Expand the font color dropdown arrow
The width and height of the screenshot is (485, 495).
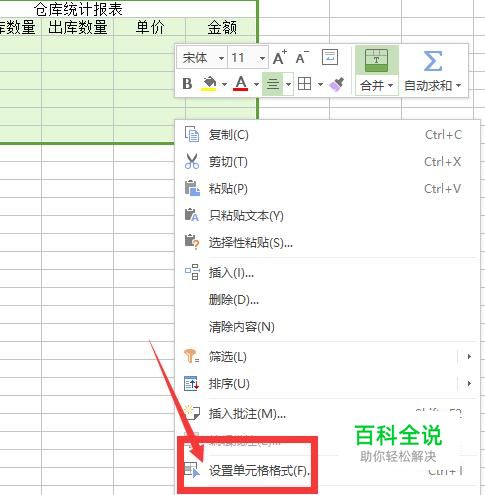(x=256, y=84)
